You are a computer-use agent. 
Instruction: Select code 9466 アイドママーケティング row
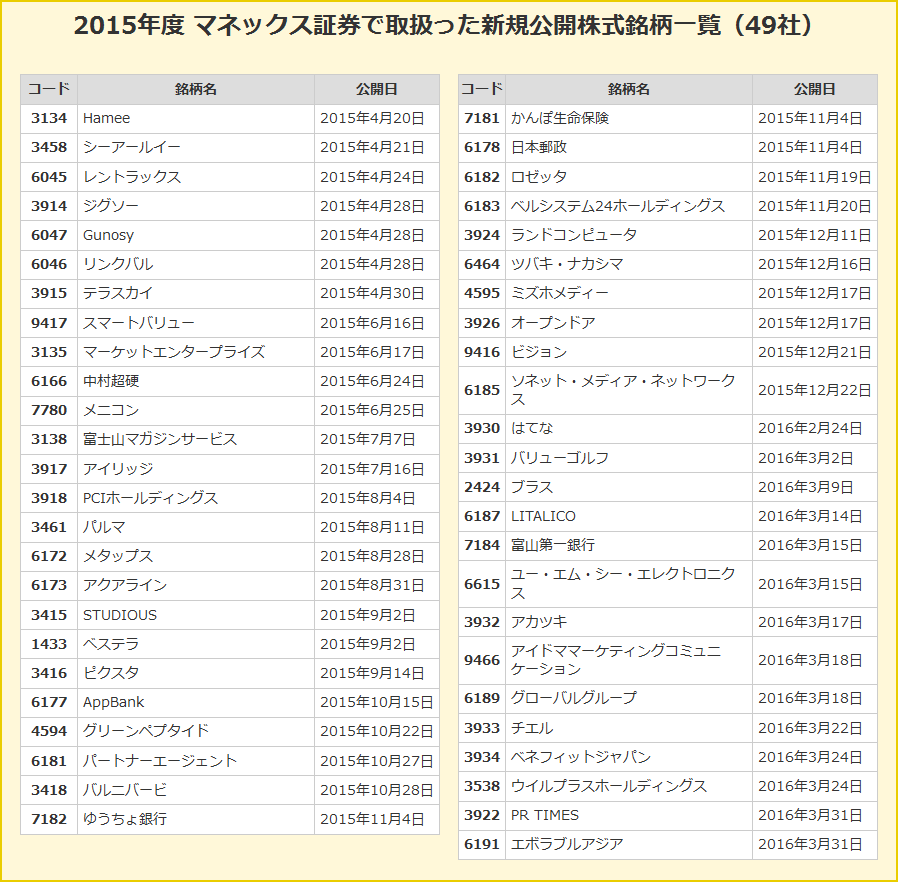[482, 660]
